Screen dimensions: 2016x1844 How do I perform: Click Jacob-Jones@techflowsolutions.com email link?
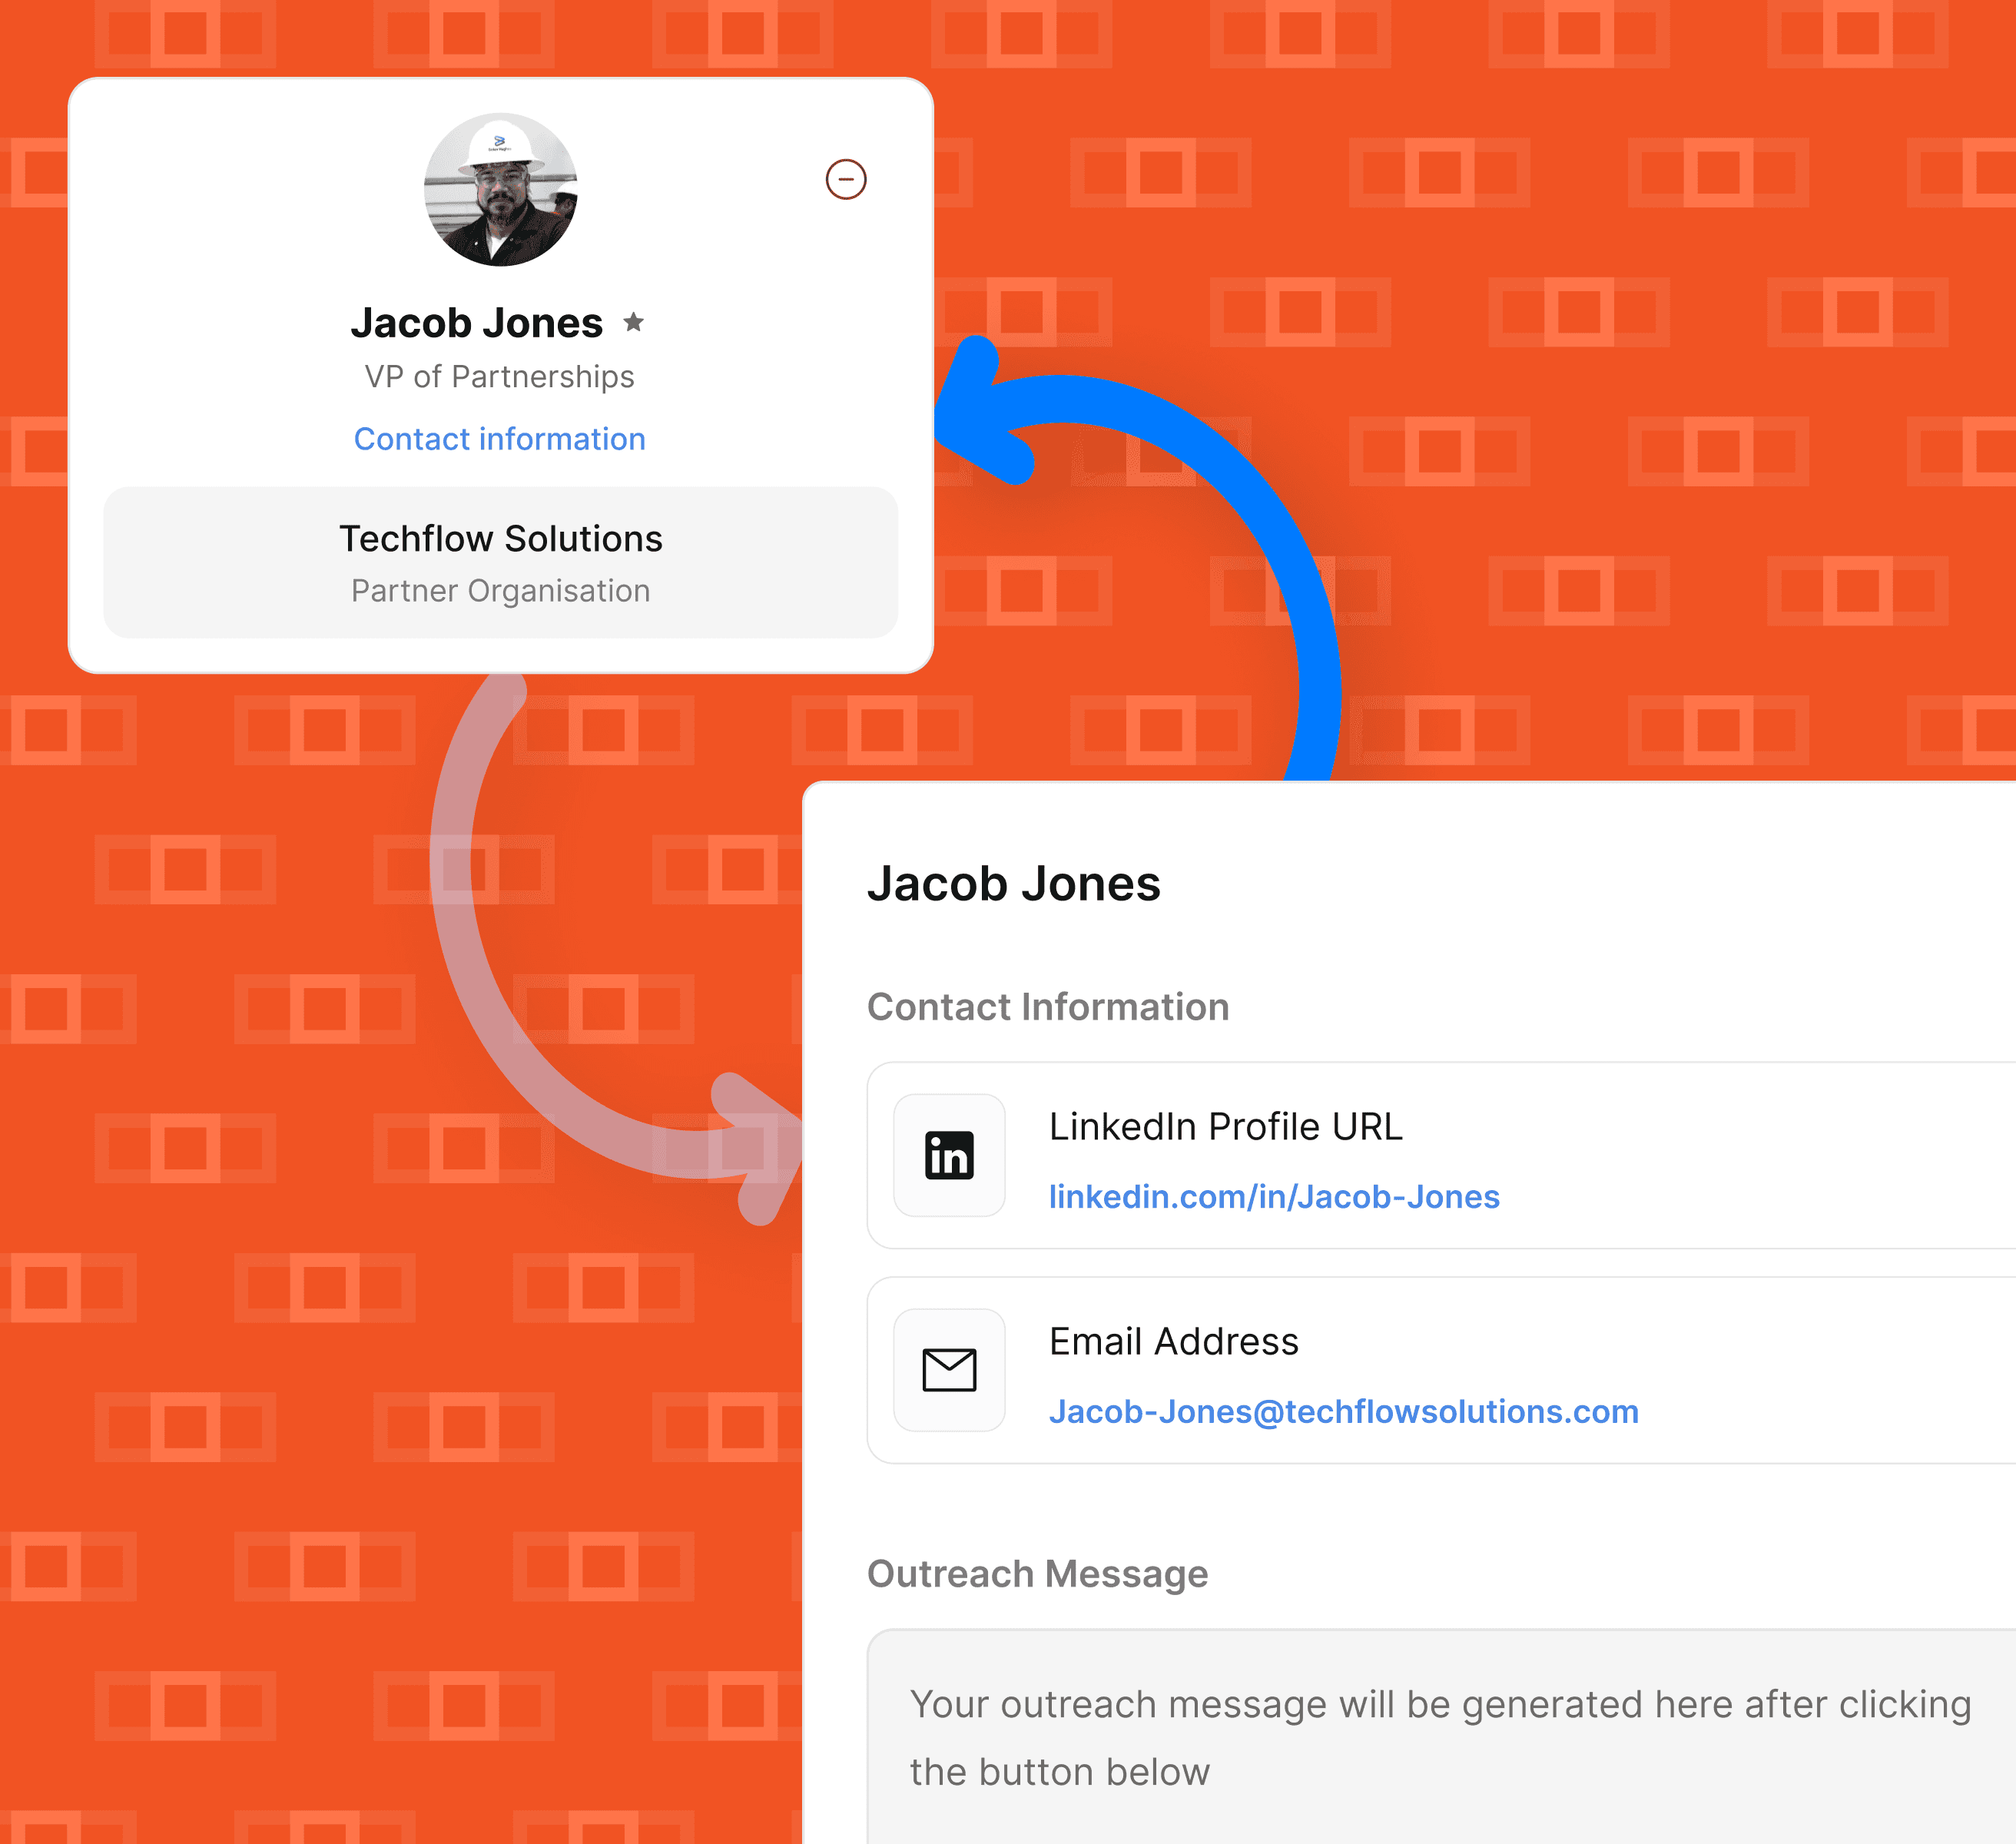point(1343,1412)
